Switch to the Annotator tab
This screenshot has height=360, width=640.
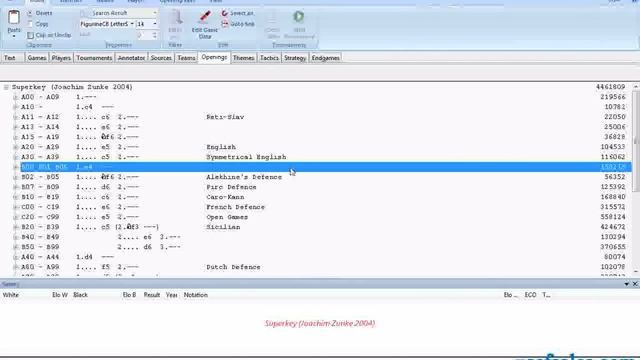[131, 58]
